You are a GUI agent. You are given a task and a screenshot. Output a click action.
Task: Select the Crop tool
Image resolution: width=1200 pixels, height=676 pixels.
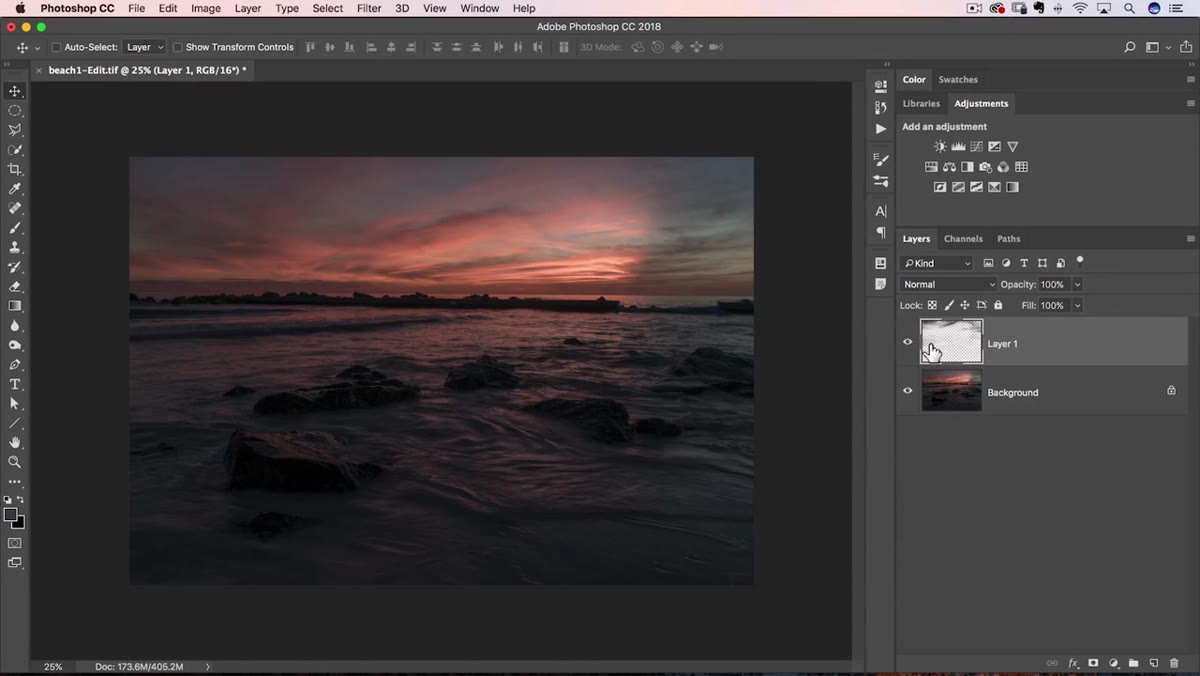point(15,169)
